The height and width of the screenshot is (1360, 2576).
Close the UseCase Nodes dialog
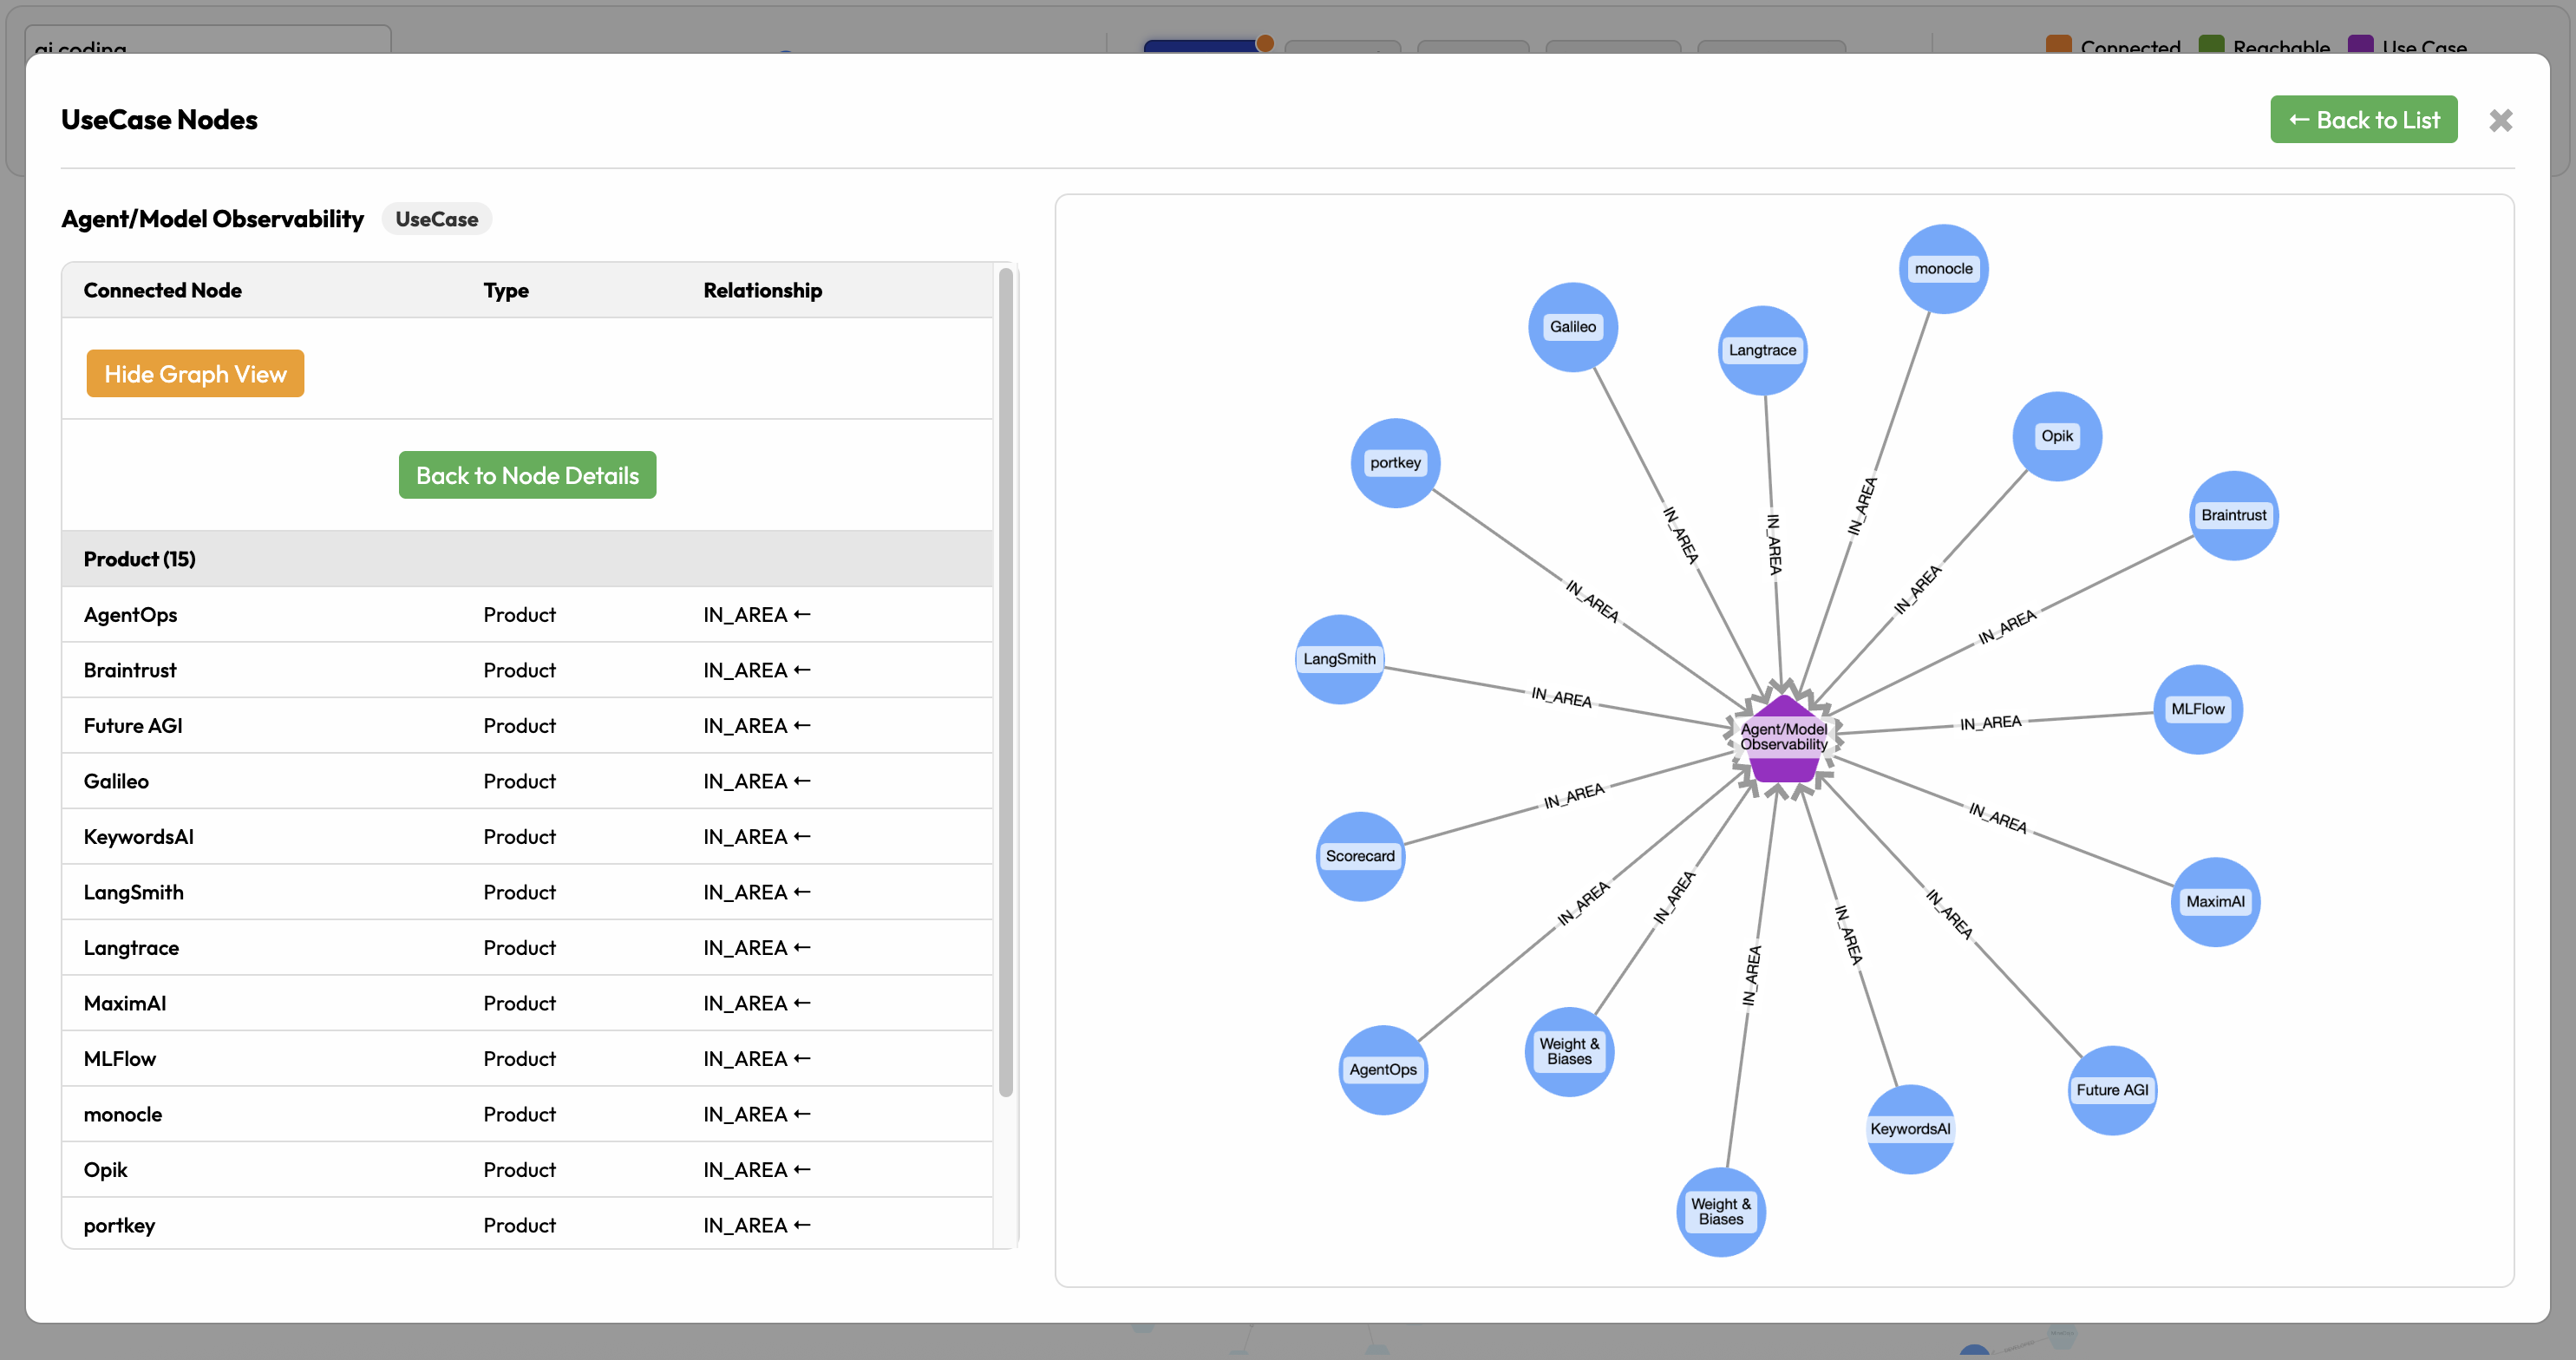click(2500, 120)
